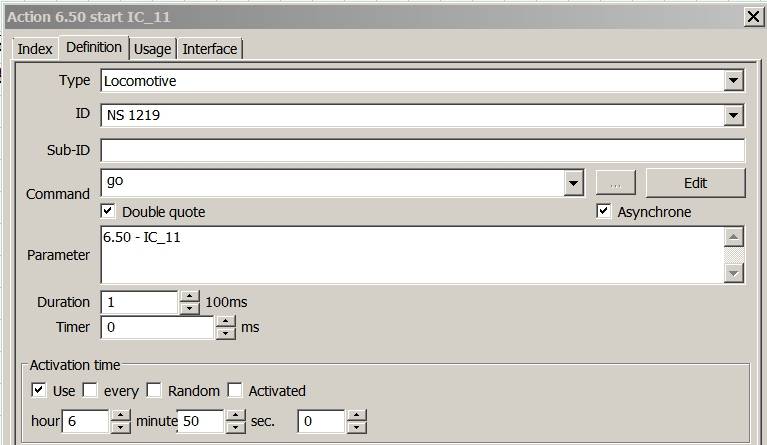Uncheck the Use activation time checkbox

pyautogui.click(x=39, y=390)
